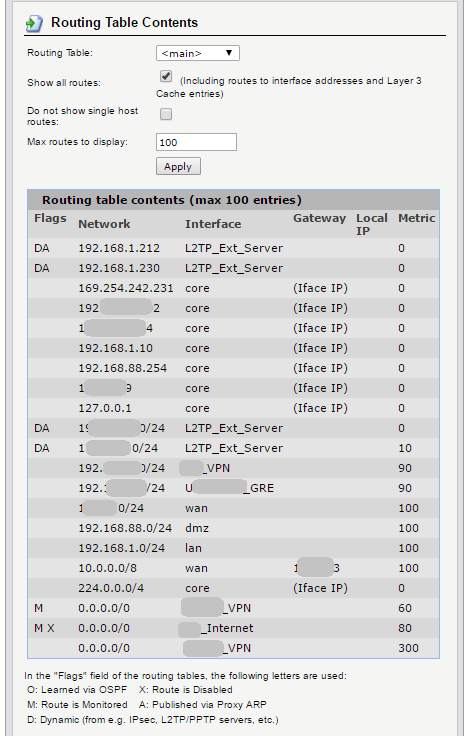Click the Routing Table Contents header icon
Image resolution: width=465 pixels, height=736 pixels.
click(x=34, y=23)
